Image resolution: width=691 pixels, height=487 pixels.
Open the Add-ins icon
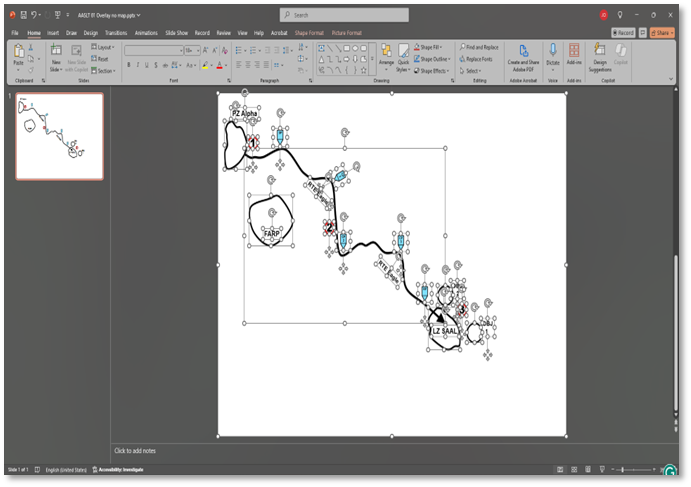click(574, 52)
